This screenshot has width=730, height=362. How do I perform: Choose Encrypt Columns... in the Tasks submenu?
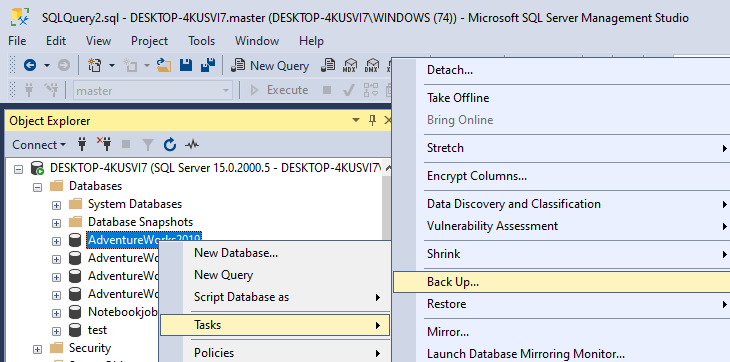click(x=561, y=176)
